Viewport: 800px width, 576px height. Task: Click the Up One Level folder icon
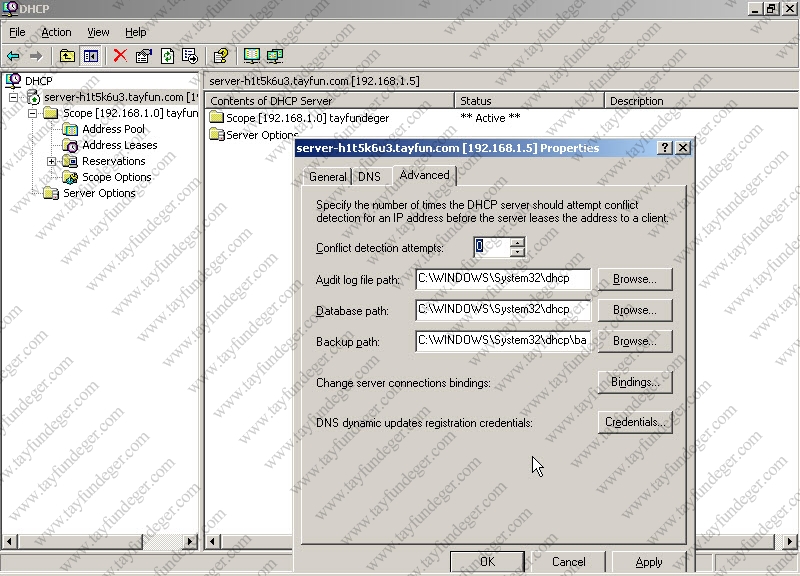[x=67, y=56]
